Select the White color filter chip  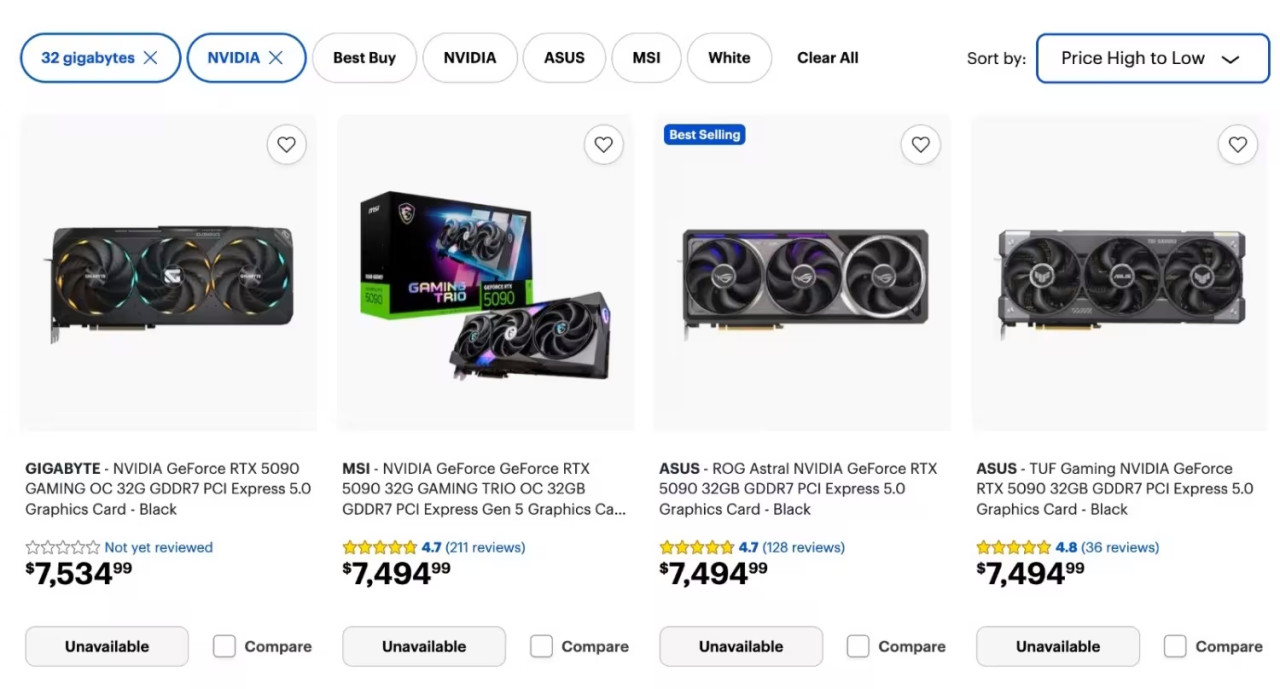point(729,58)
